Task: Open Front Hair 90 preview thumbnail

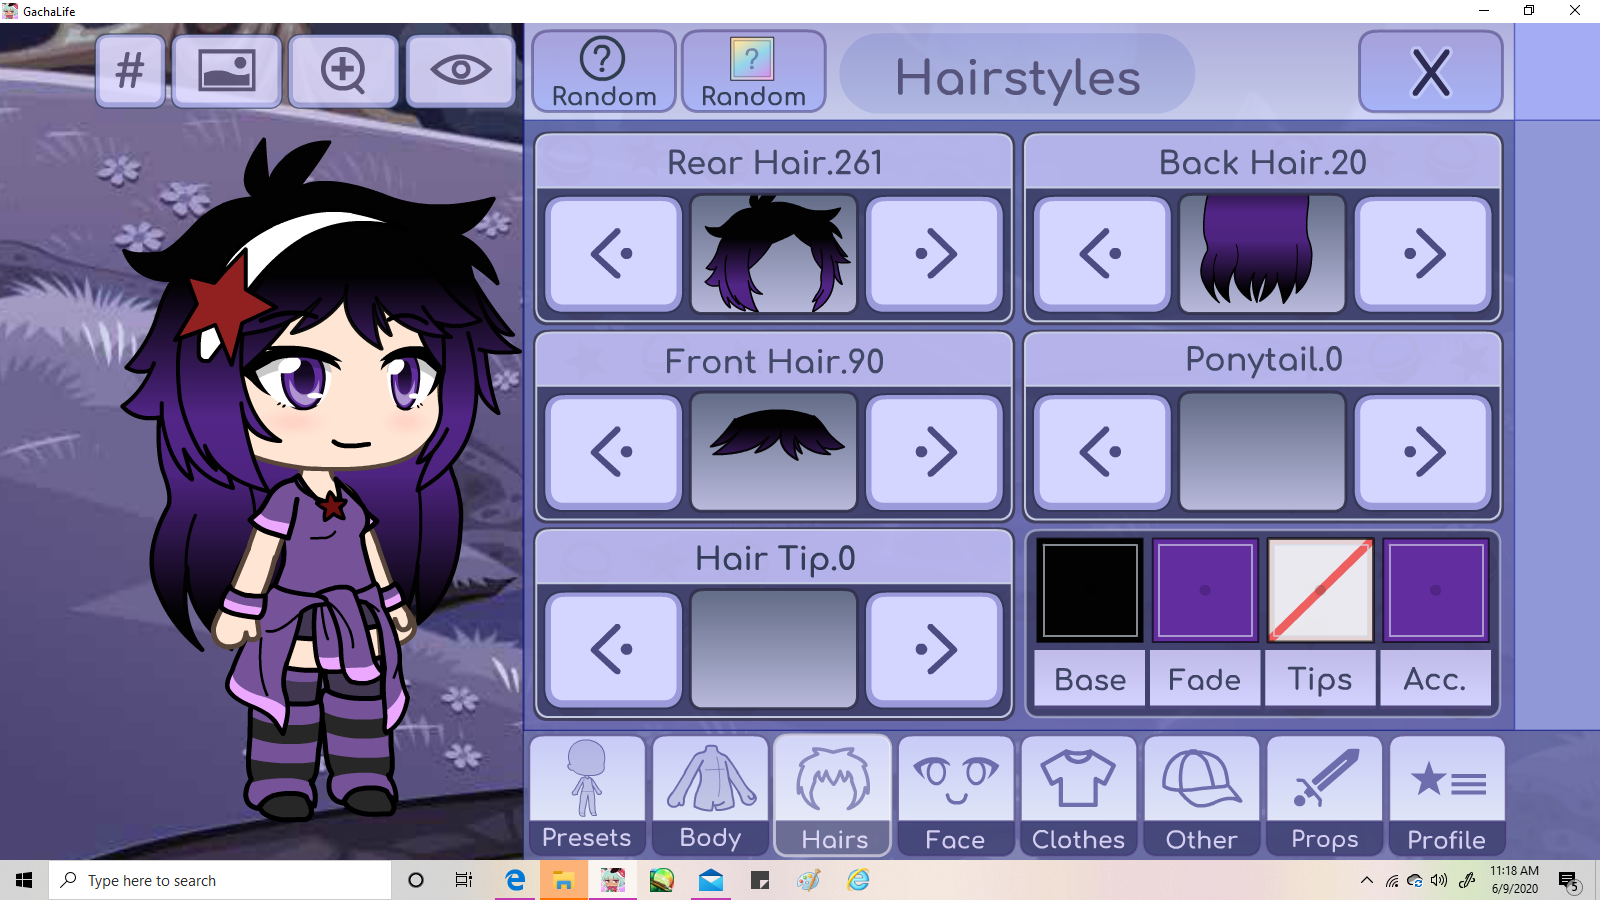Action: coord(774,452)
